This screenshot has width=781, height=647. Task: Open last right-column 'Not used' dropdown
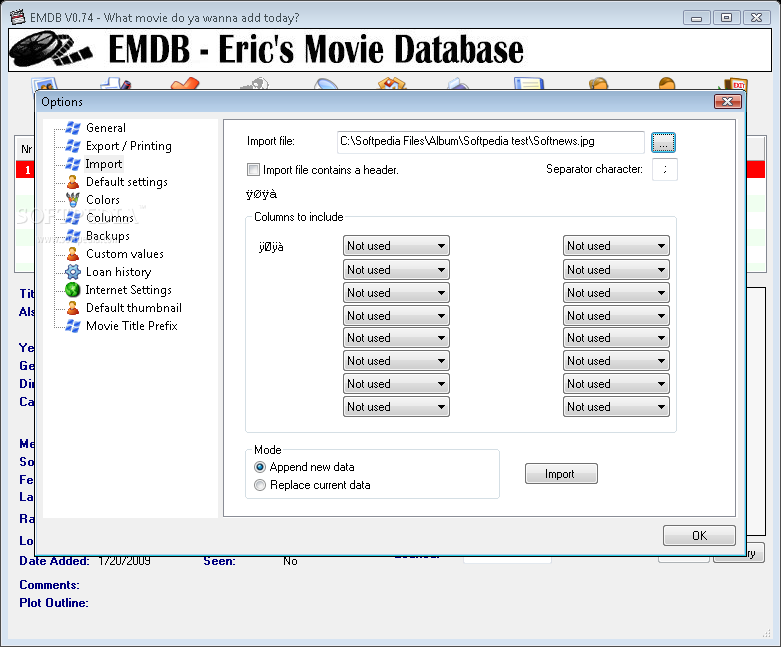(x=616, y=407)
